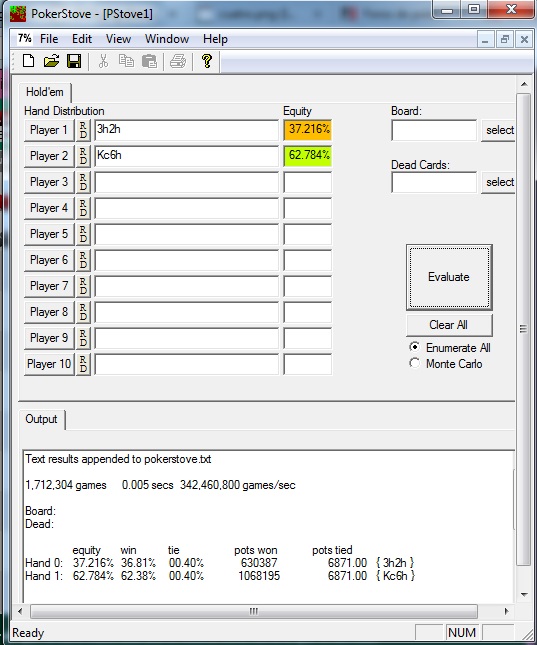Open the File menu
Image resolution: width=537 pixels, height=645 pixels.
pyautogui.click(x=49, y=39)
